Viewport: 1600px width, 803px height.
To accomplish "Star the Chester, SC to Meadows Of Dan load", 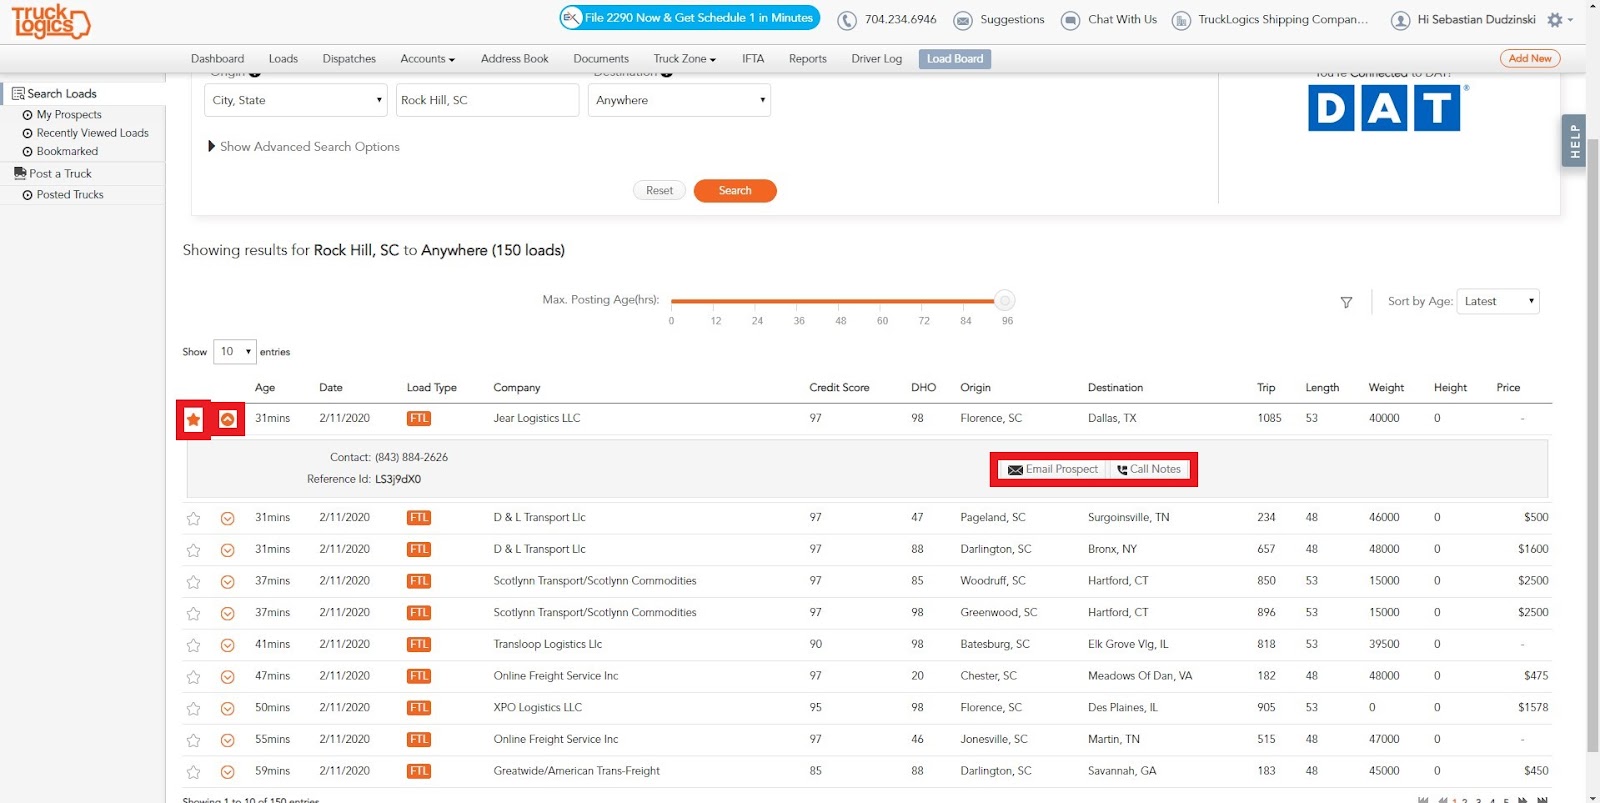I will point(194,677).
